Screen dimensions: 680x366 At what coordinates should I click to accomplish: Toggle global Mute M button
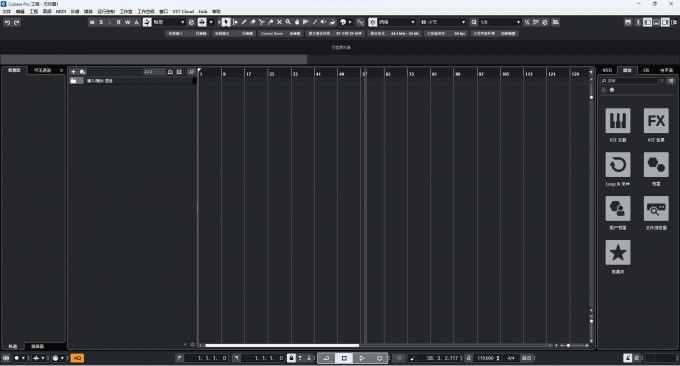[x=92, y=22]
